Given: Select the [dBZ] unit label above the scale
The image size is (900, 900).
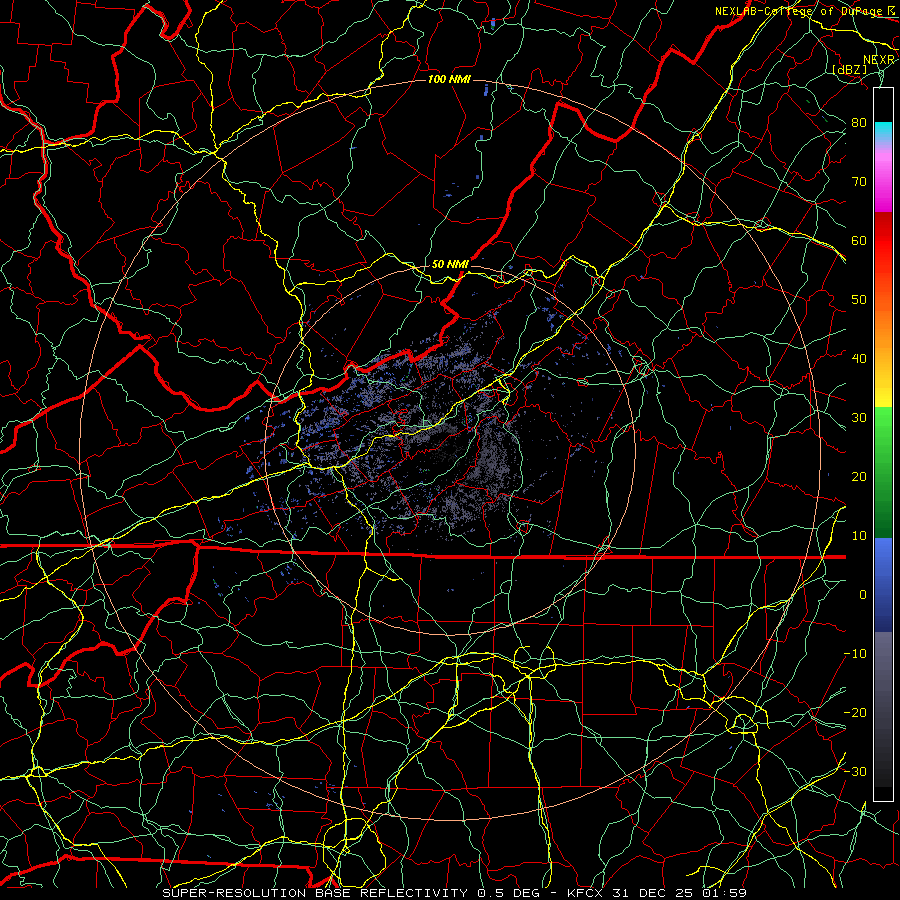Looking at the screenshot, I should [x=850, y=69].
